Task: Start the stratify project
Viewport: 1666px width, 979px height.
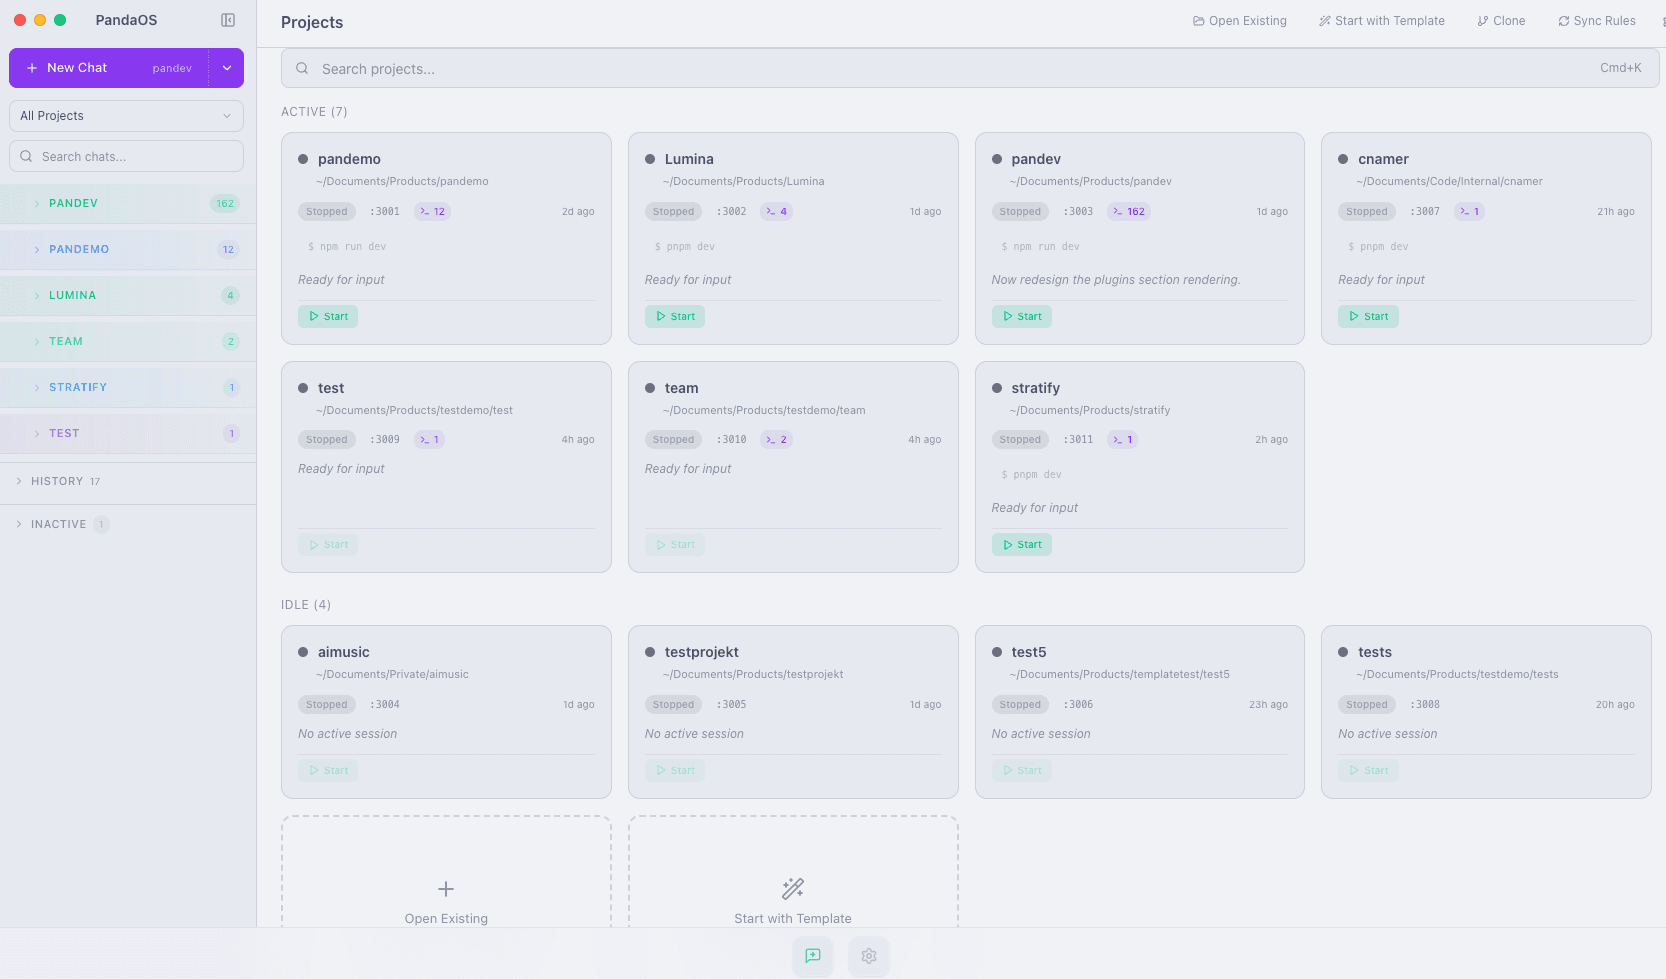Action: coord(1021,544)
